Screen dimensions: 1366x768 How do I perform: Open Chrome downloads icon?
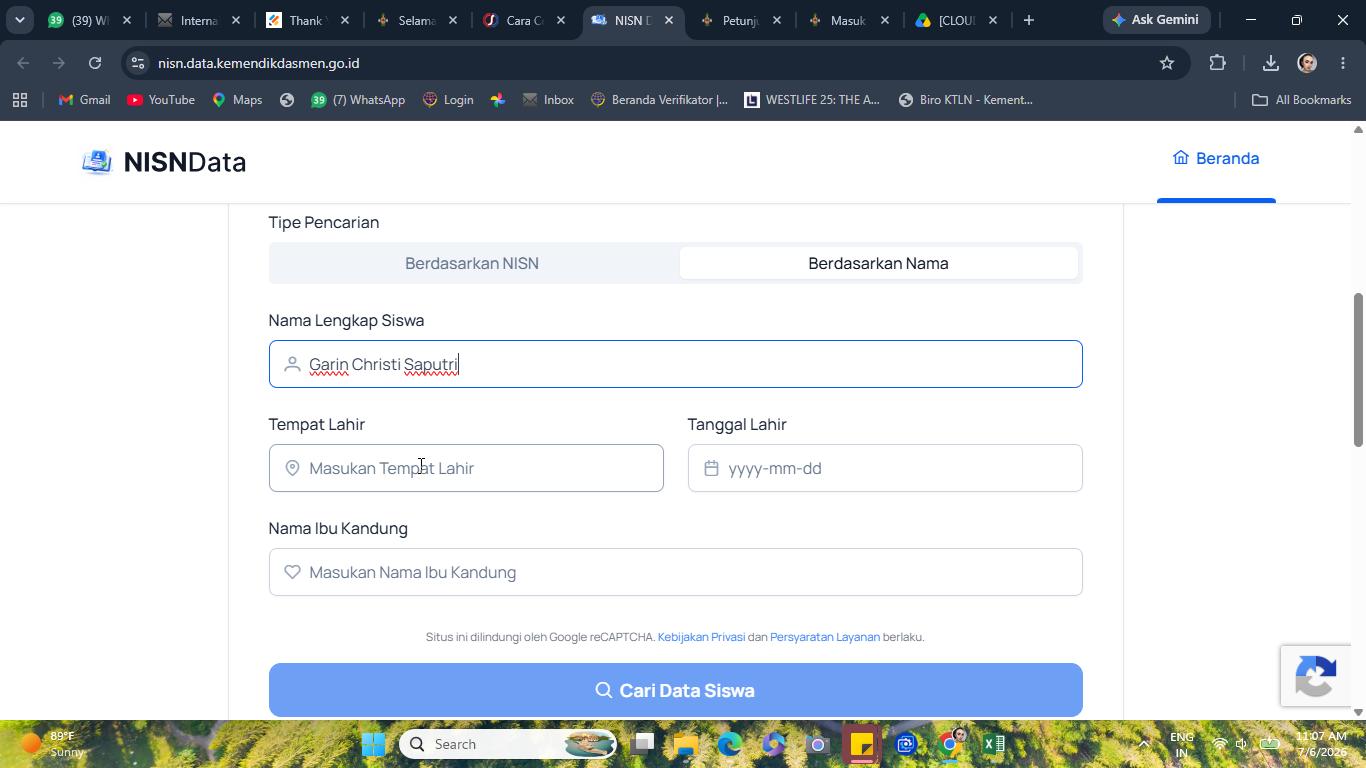[x=1270, y=63]
